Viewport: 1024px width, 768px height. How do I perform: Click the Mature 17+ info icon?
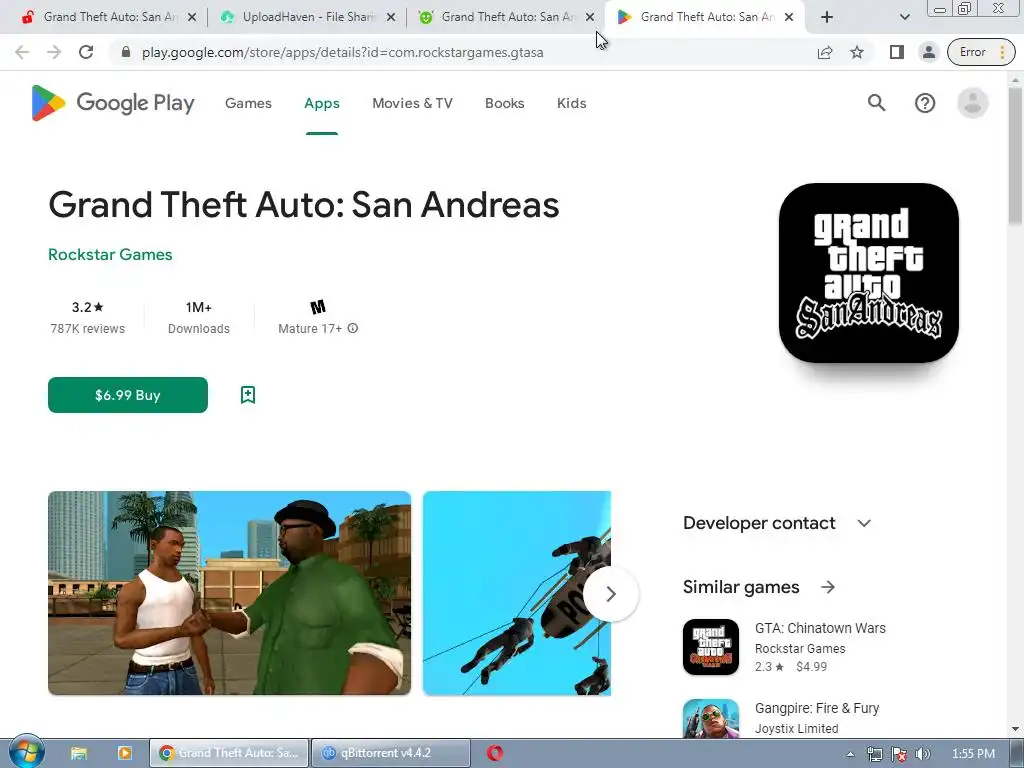pyautogui.click(x=353, y=328)
